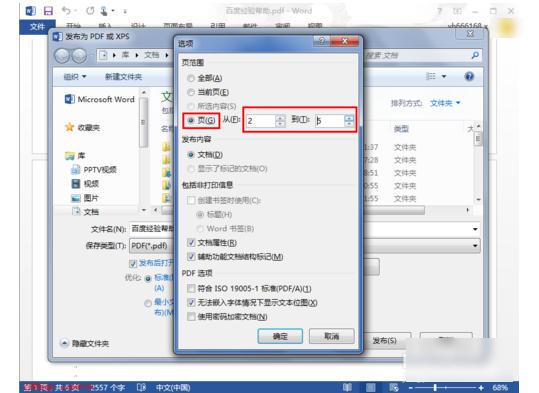Click the redo icon in quick access toolbar

point(90,11)
